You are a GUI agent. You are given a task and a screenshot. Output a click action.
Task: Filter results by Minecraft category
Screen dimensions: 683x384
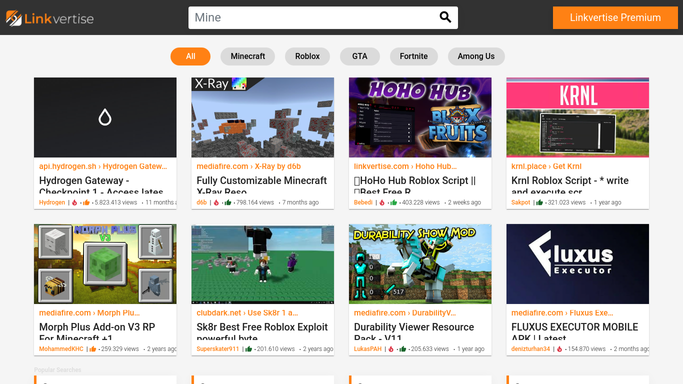point(247,56)
